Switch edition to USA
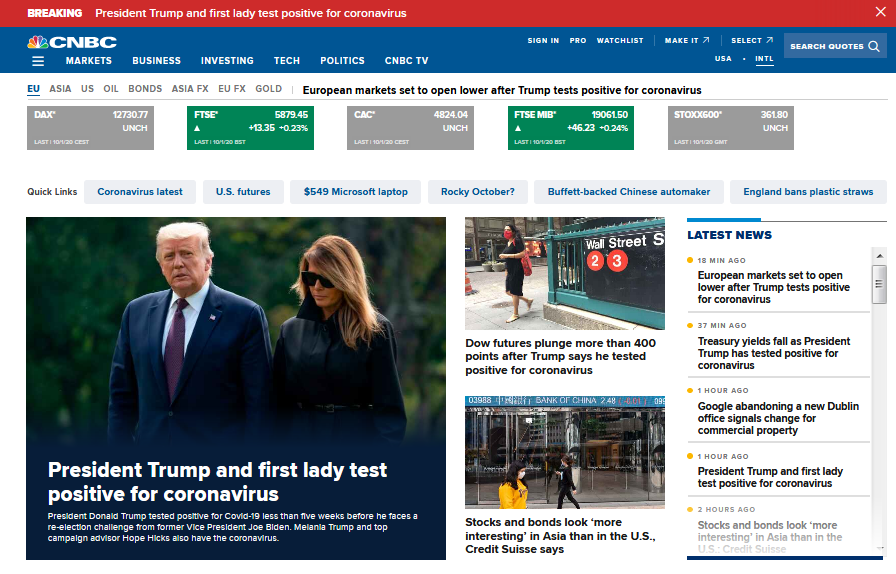 (723, 58)
